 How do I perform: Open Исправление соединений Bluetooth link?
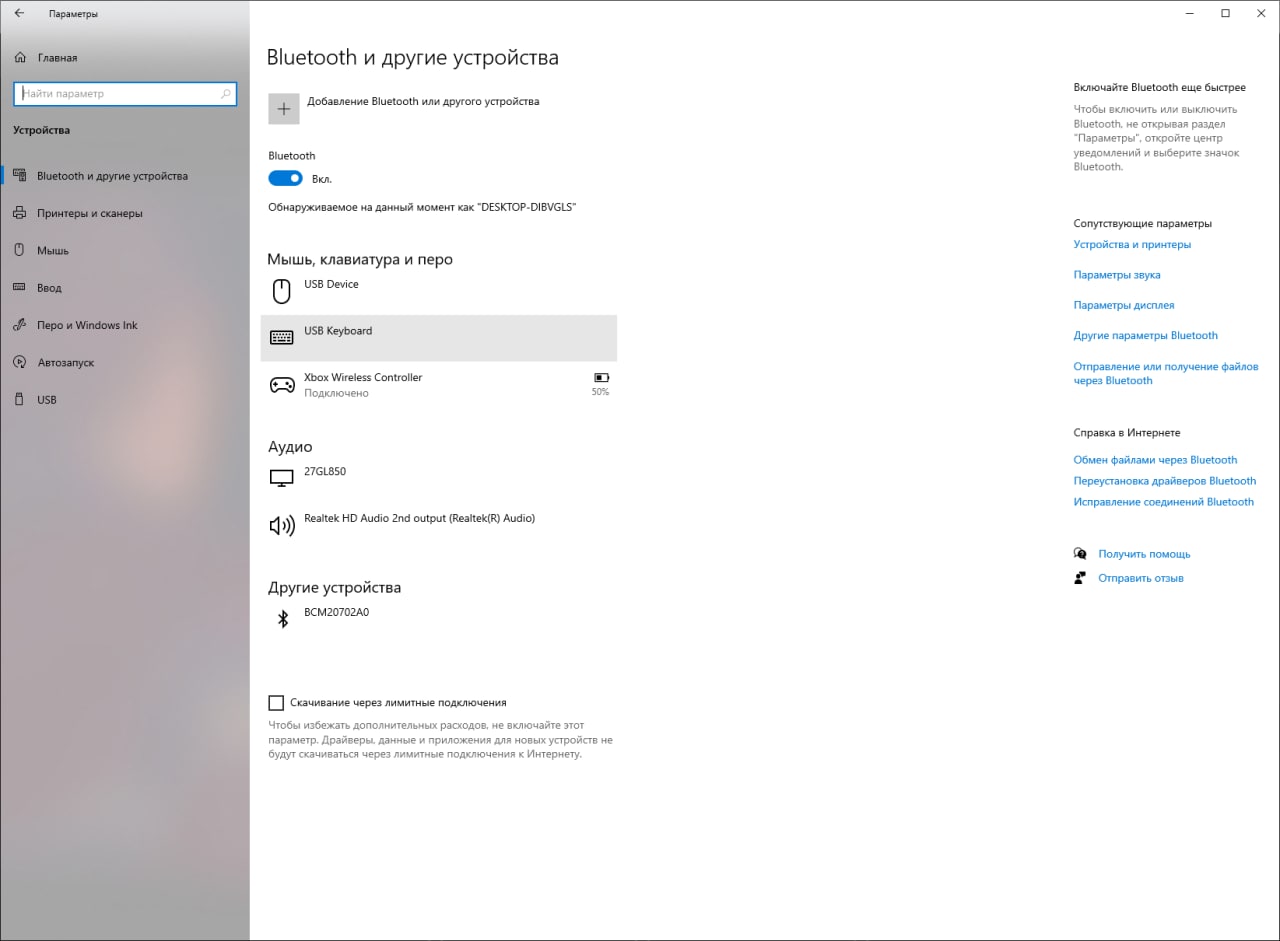1164,502
